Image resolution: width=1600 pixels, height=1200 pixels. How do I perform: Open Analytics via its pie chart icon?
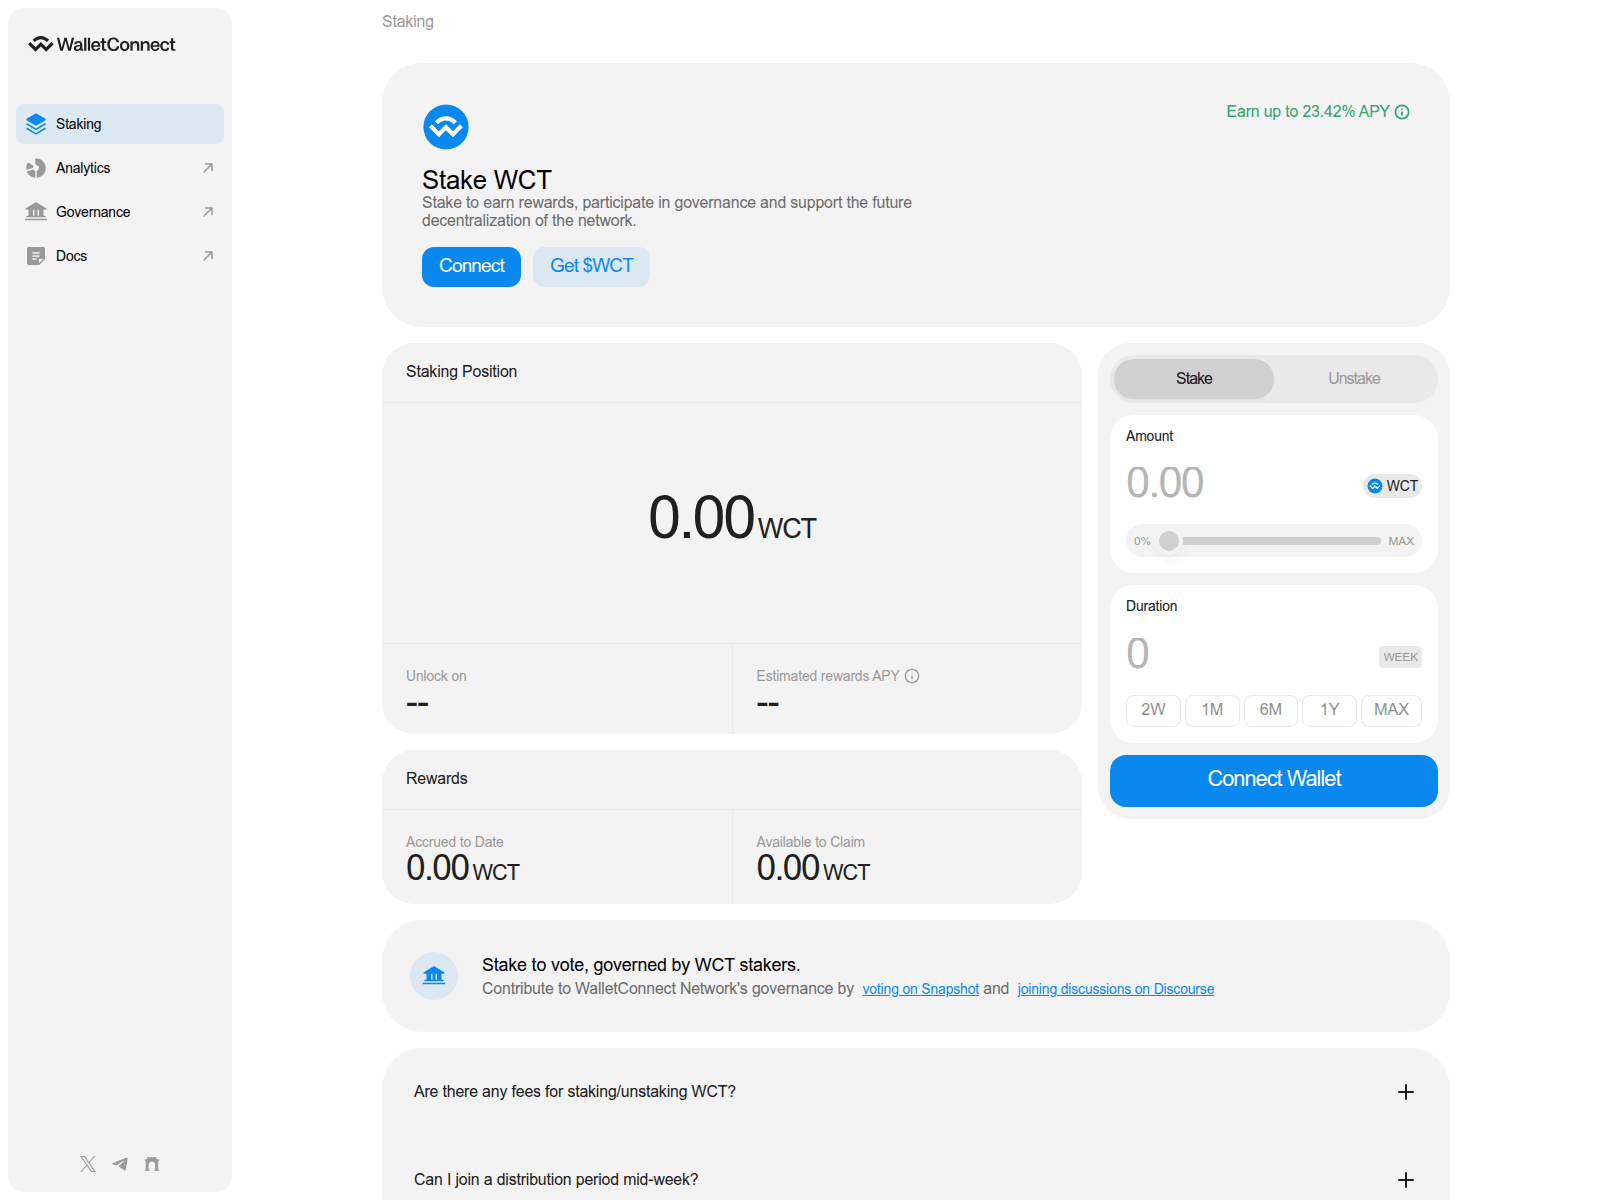coord(36,167)
